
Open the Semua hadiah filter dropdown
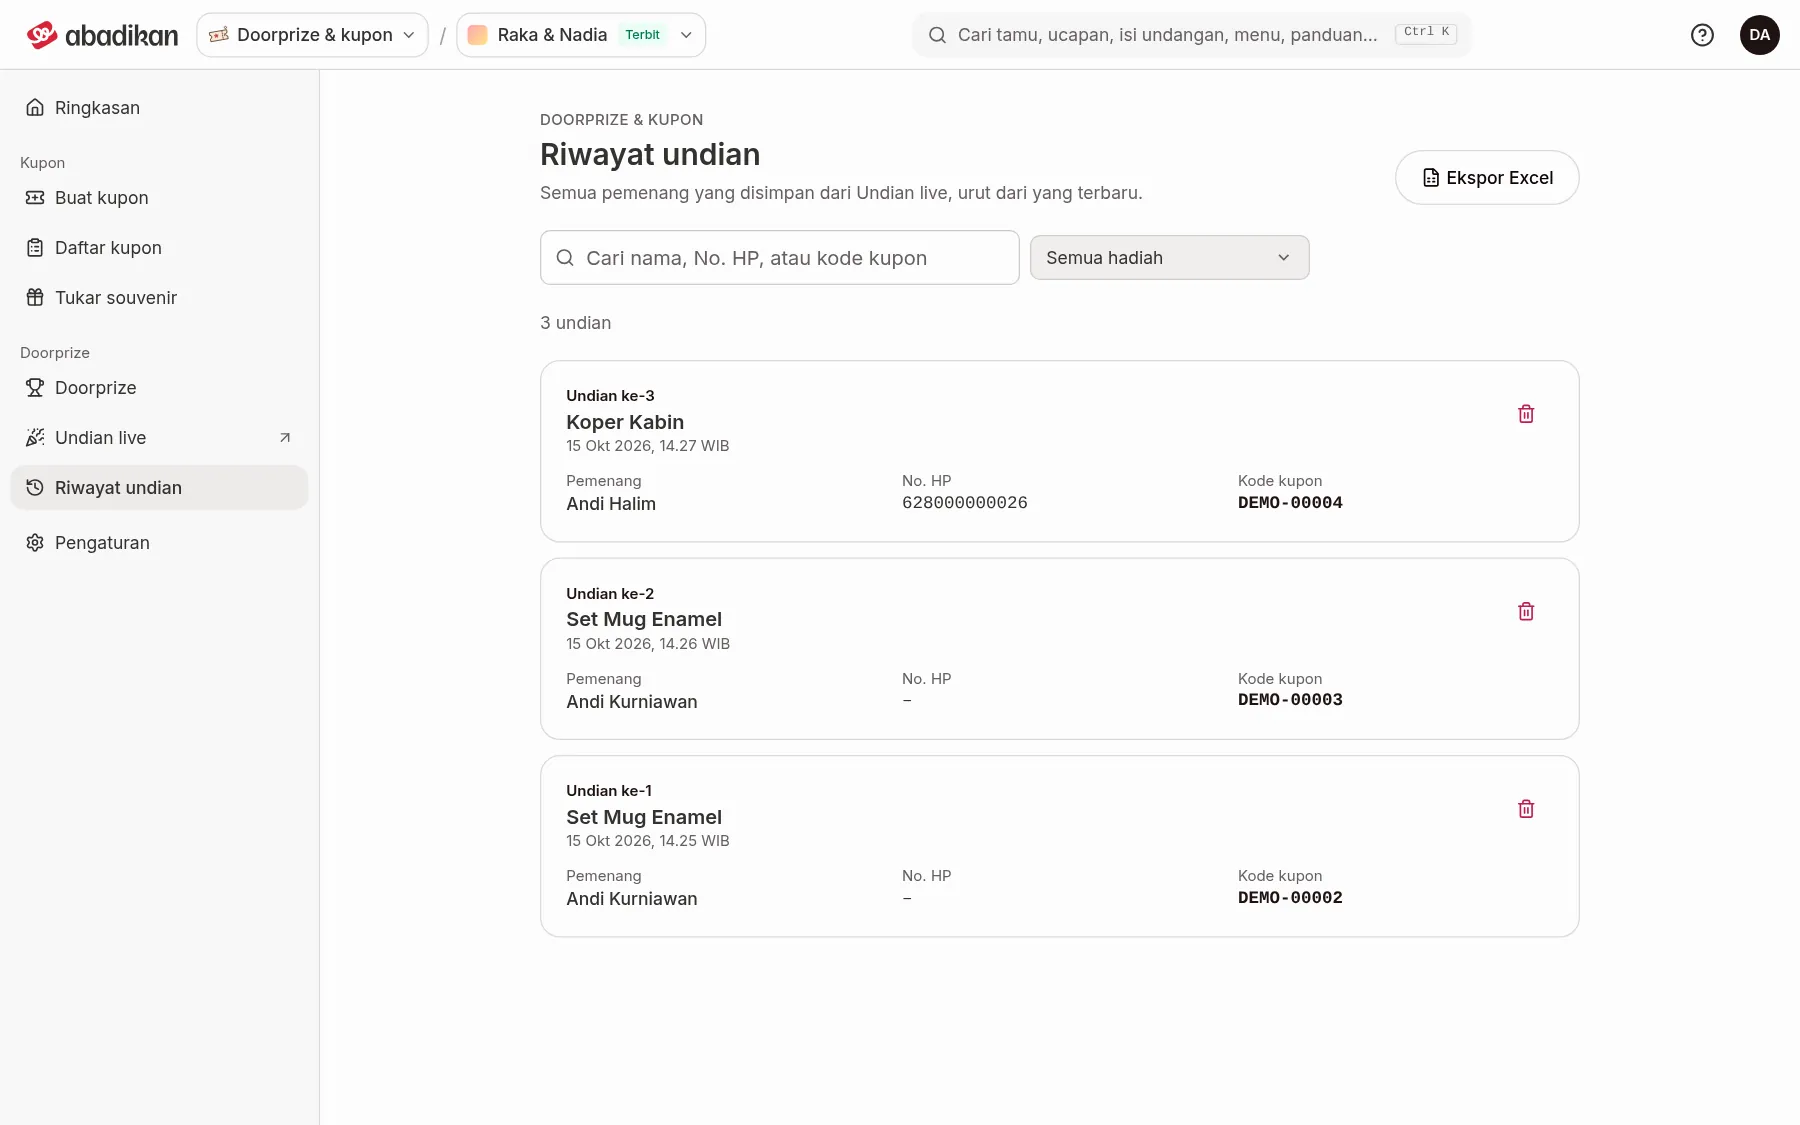coord(1169,258)
